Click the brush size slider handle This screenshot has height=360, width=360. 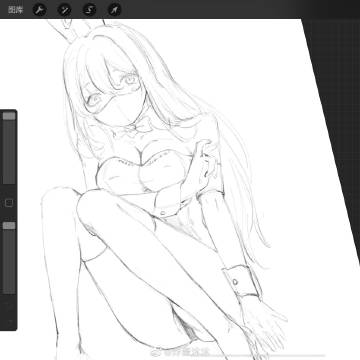tap(9, 116)
